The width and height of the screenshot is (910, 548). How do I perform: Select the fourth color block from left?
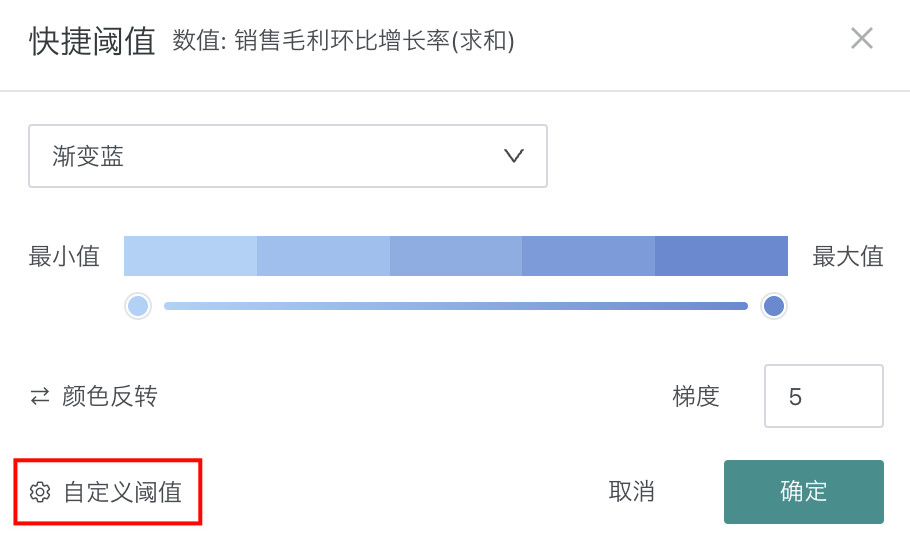coord(588,256)
